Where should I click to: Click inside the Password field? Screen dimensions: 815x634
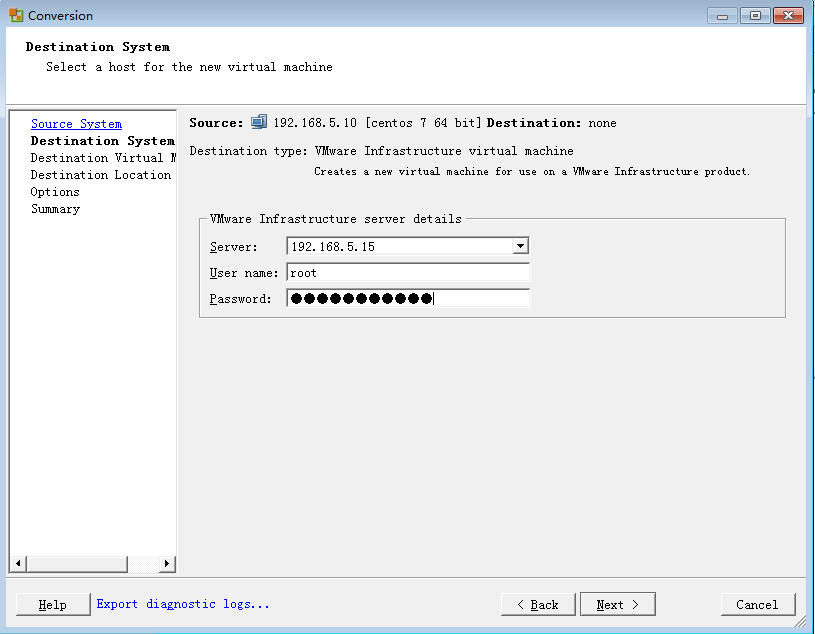pos(400,296)
